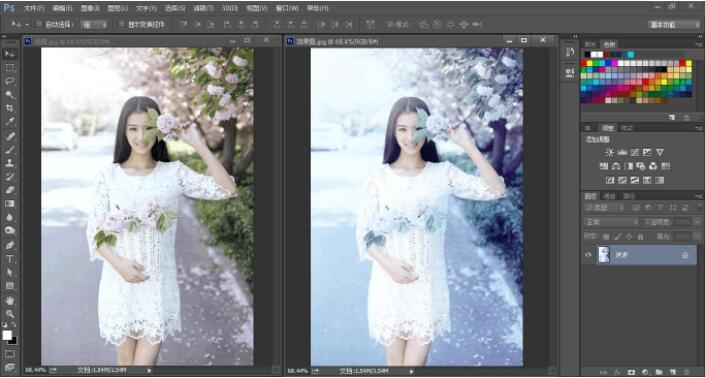Switch to the Styles tab
The width and height of the screenshot is (705, 378).
pos(627,128)
